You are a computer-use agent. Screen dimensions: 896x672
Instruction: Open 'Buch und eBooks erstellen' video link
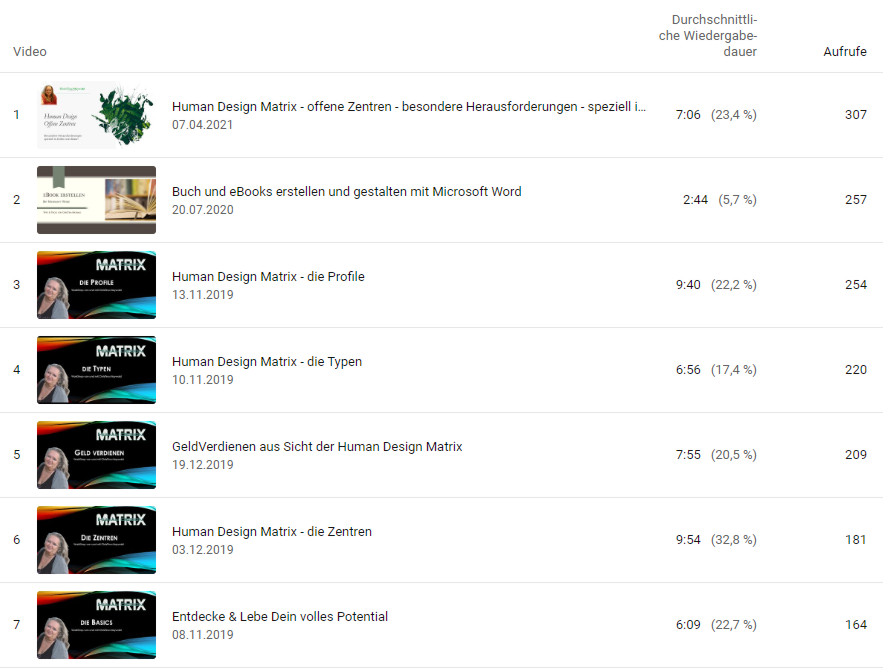(346, 191)
